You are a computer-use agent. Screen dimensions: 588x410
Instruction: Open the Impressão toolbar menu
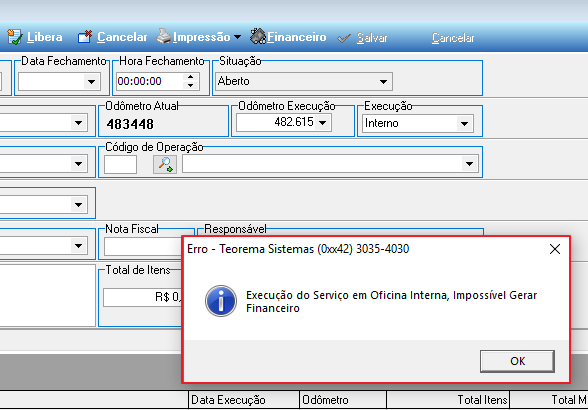pos(201,37)
